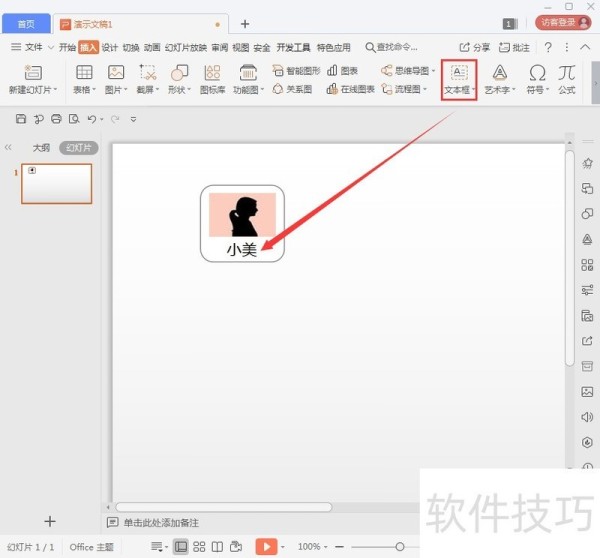Insert a Mind Map (思维导图)
Screen dimensions: 600x558
[405, 71]
